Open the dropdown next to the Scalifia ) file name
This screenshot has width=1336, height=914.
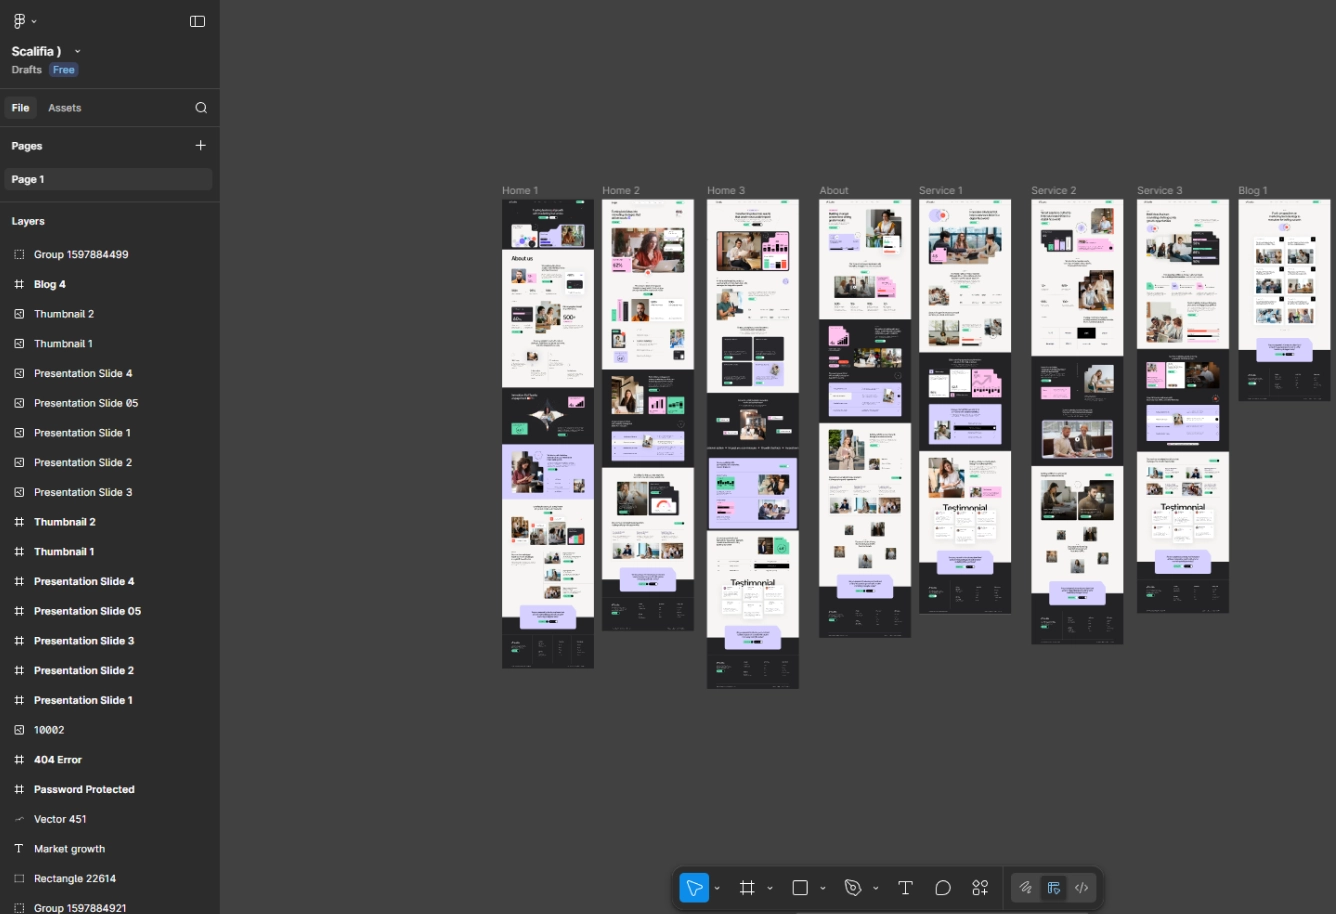[78, 51]
